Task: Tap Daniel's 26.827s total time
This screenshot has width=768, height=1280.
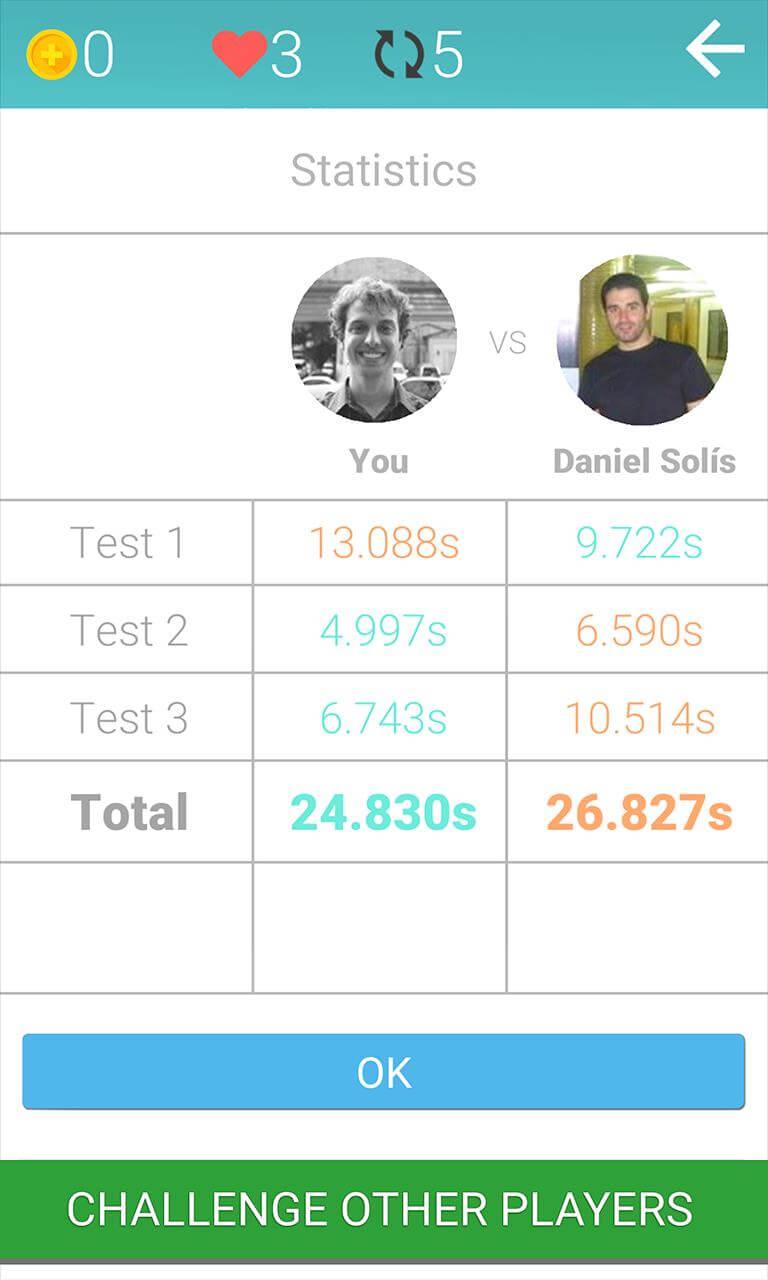Action: point(640,813)
